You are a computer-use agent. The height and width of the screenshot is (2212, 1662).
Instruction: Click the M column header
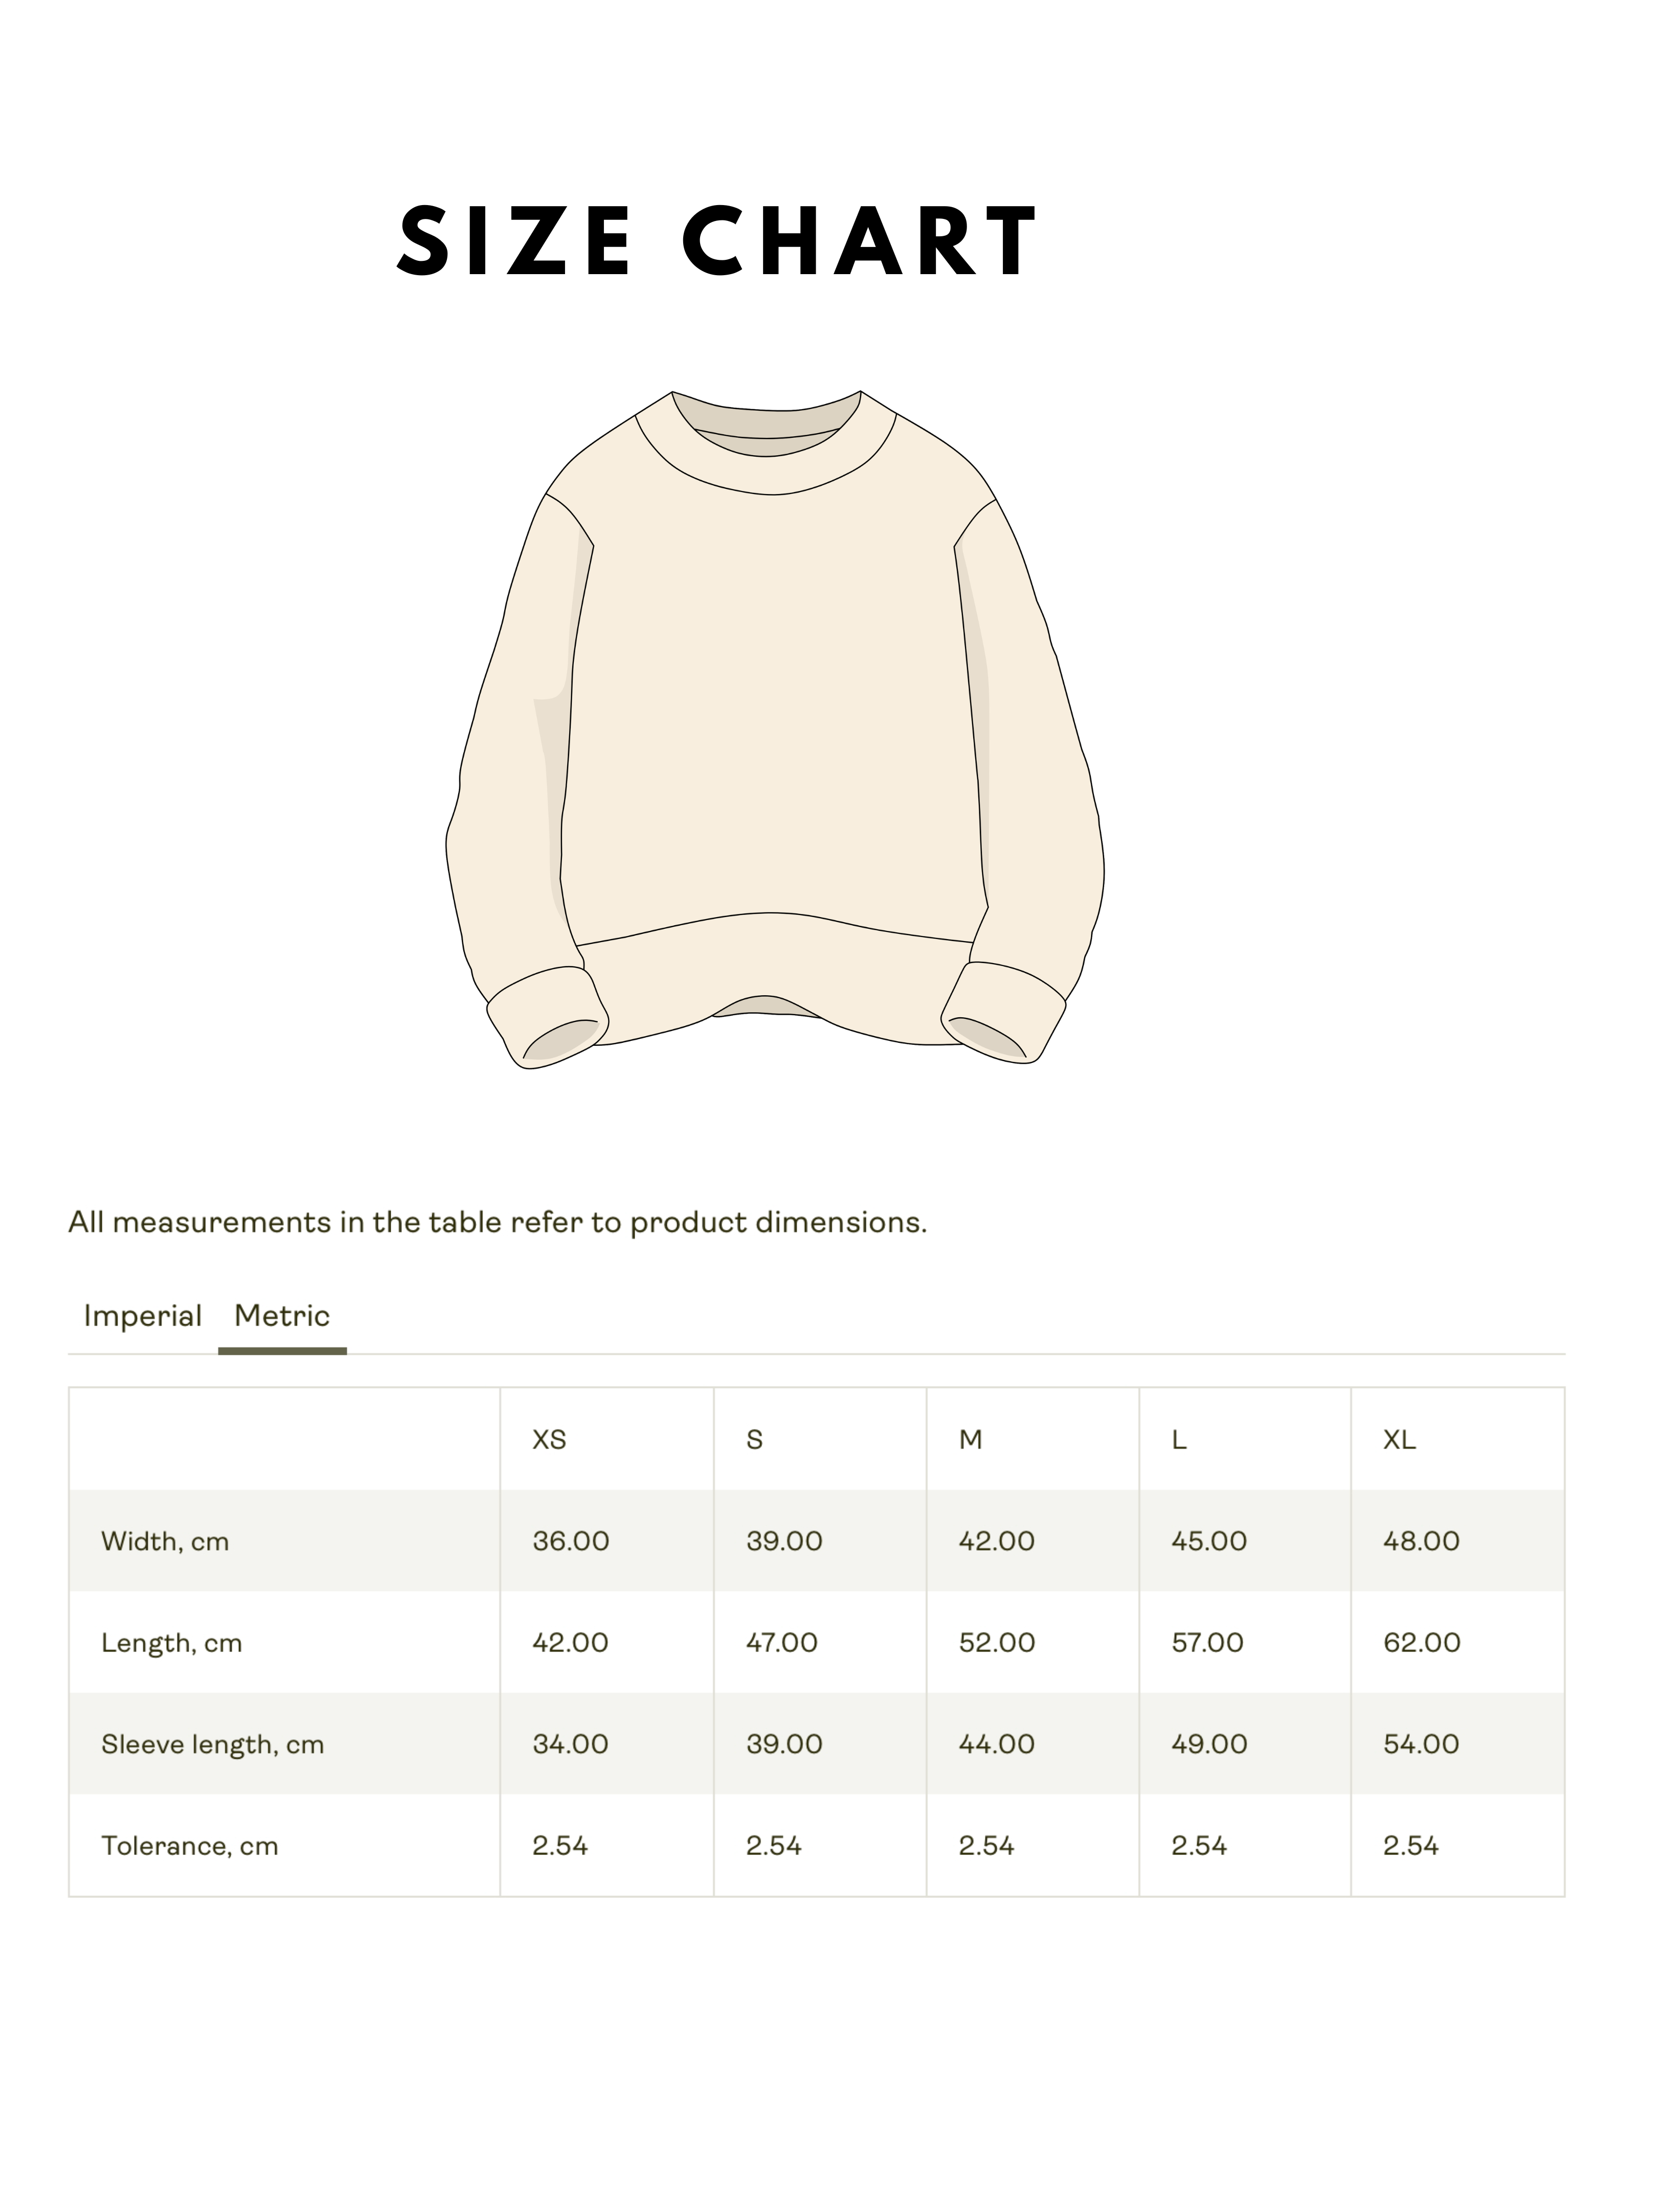click(x=970, y=1439)
